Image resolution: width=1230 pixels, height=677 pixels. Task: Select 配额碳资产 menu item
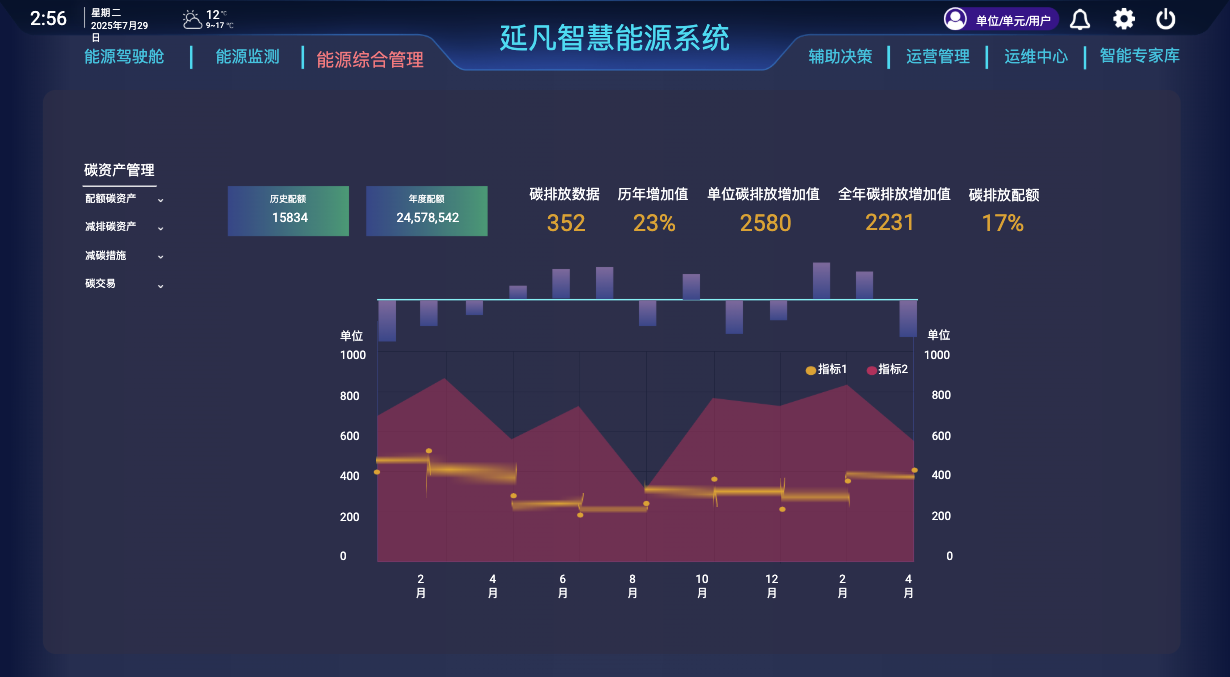[111, 199]
